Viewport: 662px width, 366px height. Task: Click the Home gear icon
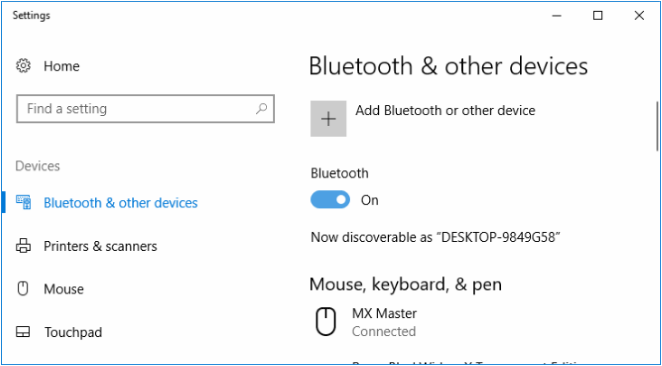23,66
